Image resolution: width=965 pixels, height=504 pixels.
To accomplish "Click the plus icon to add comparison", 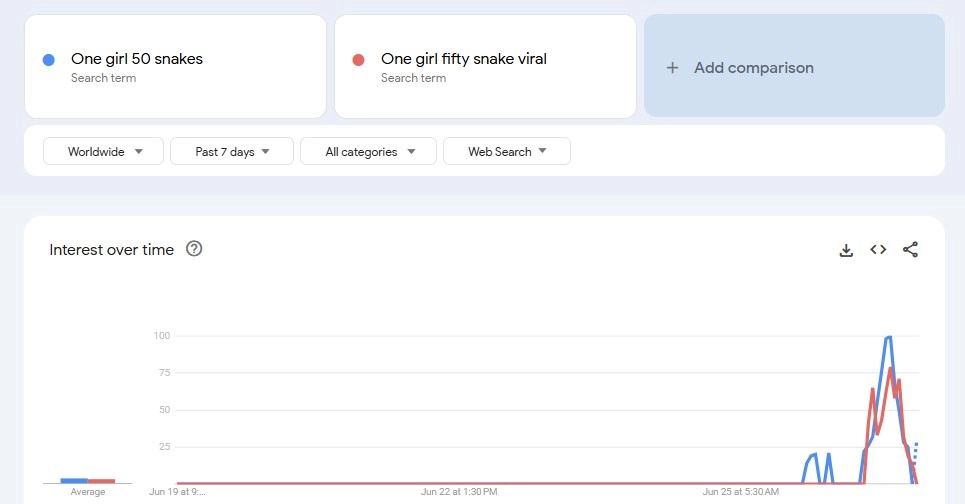I will [673, 68].
